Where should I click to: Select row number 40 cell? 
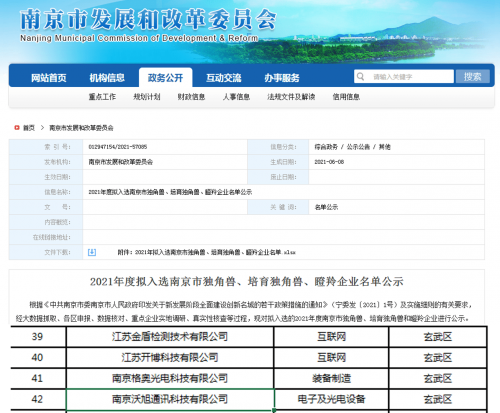(38, 358)
